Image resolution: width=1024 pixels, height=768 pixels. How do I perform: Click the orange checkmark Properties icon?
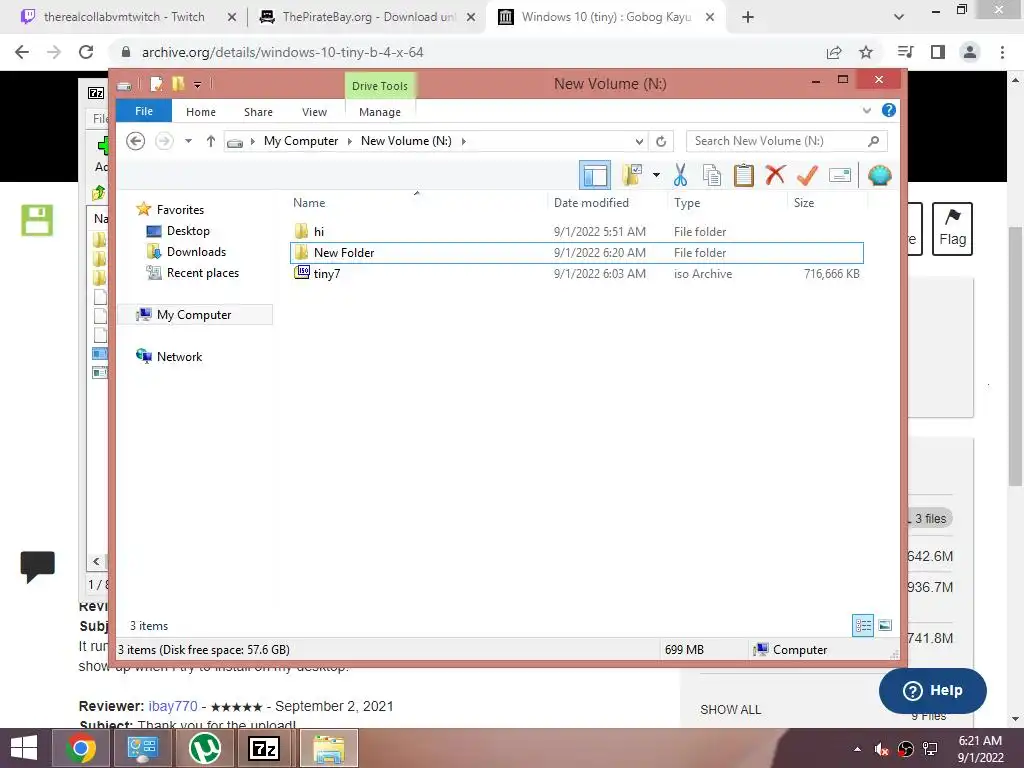pyautogui.click(x=807, y=175)
